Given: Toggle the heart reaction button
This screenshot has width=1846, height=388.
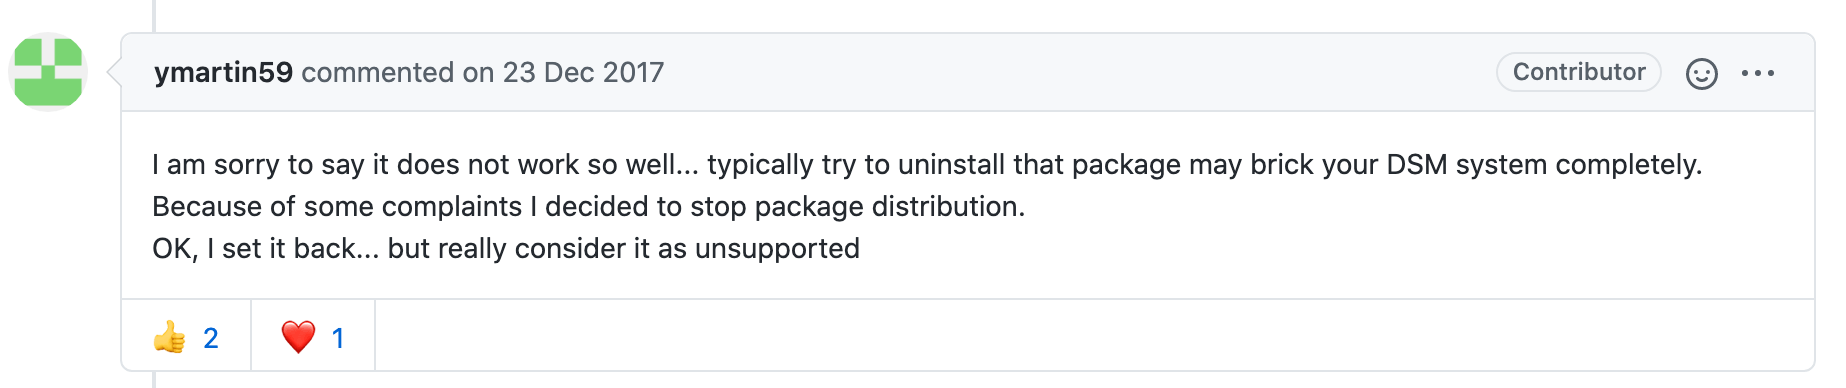Looking at the screenshot, I should tap(313, 337).
